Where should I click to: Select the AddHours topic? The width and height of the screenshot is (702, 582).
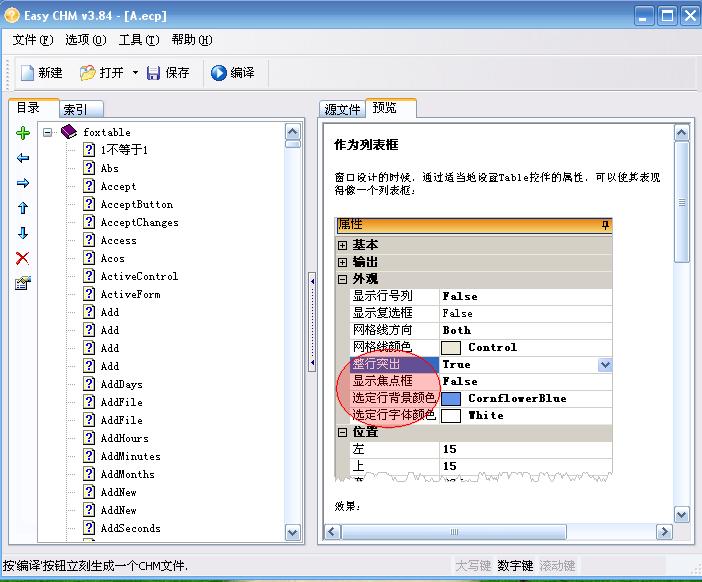click(124, 438)
